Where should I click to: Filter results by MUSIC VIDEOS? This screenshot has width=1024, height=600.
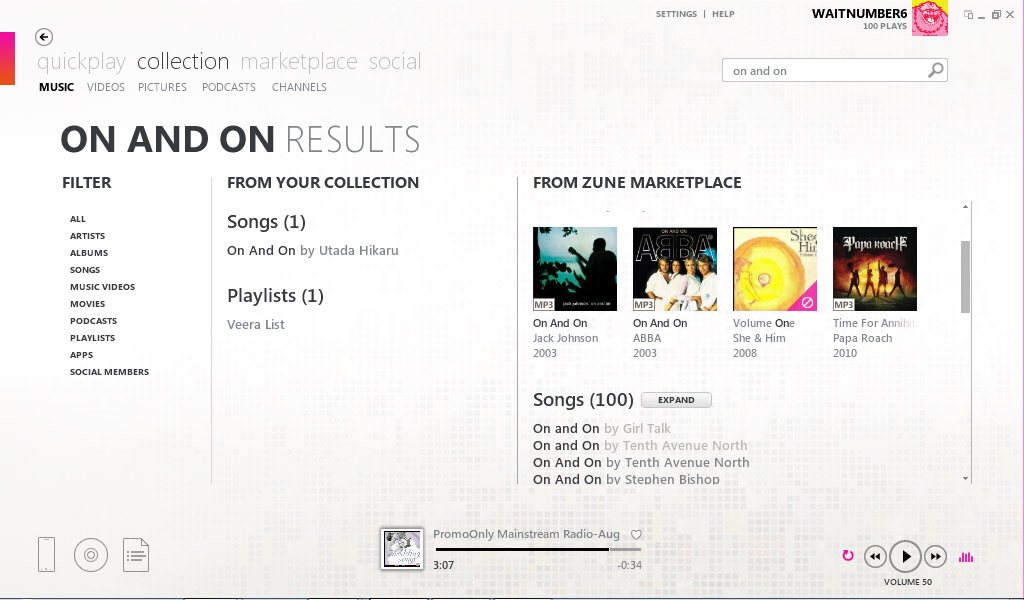[x=103, y=287]
